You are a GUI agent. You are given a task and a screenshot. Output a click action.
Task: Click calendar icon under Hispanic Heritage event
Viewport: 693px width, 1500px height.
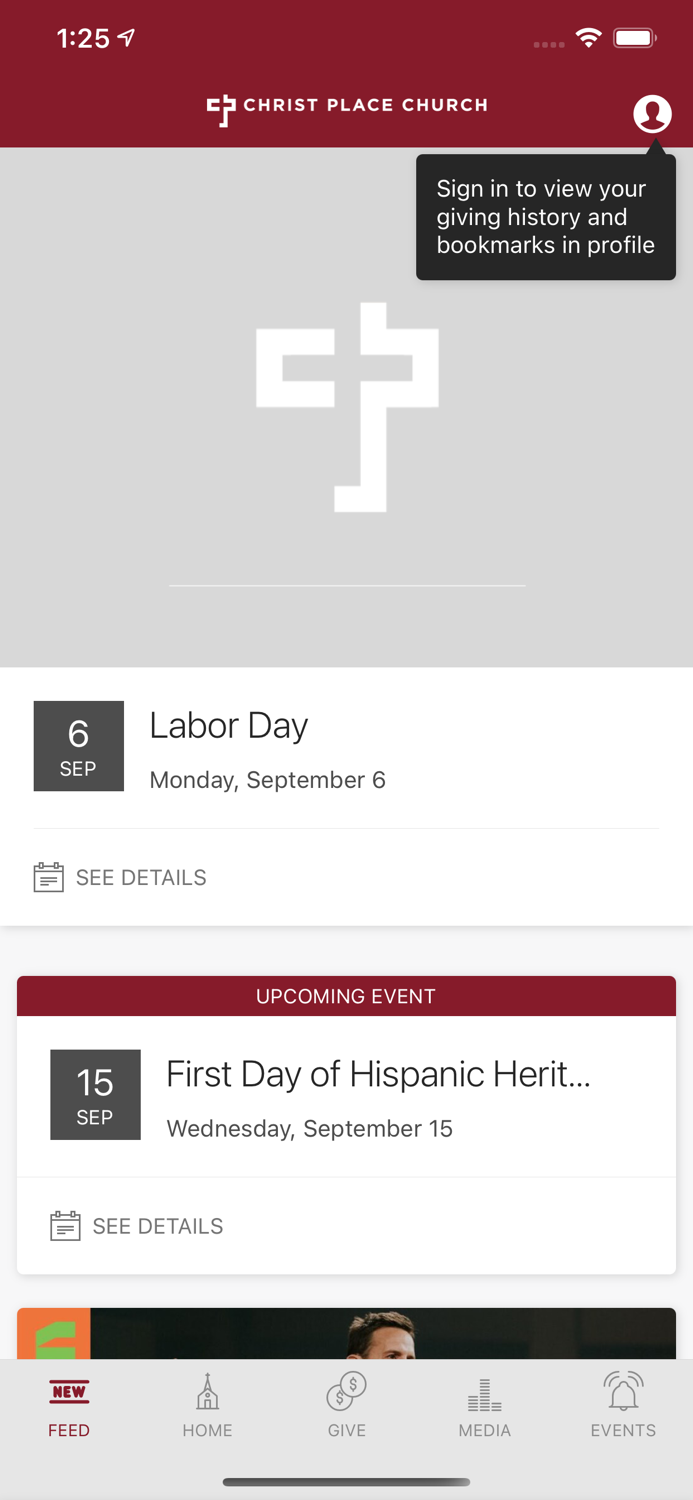coord(65,1226)
